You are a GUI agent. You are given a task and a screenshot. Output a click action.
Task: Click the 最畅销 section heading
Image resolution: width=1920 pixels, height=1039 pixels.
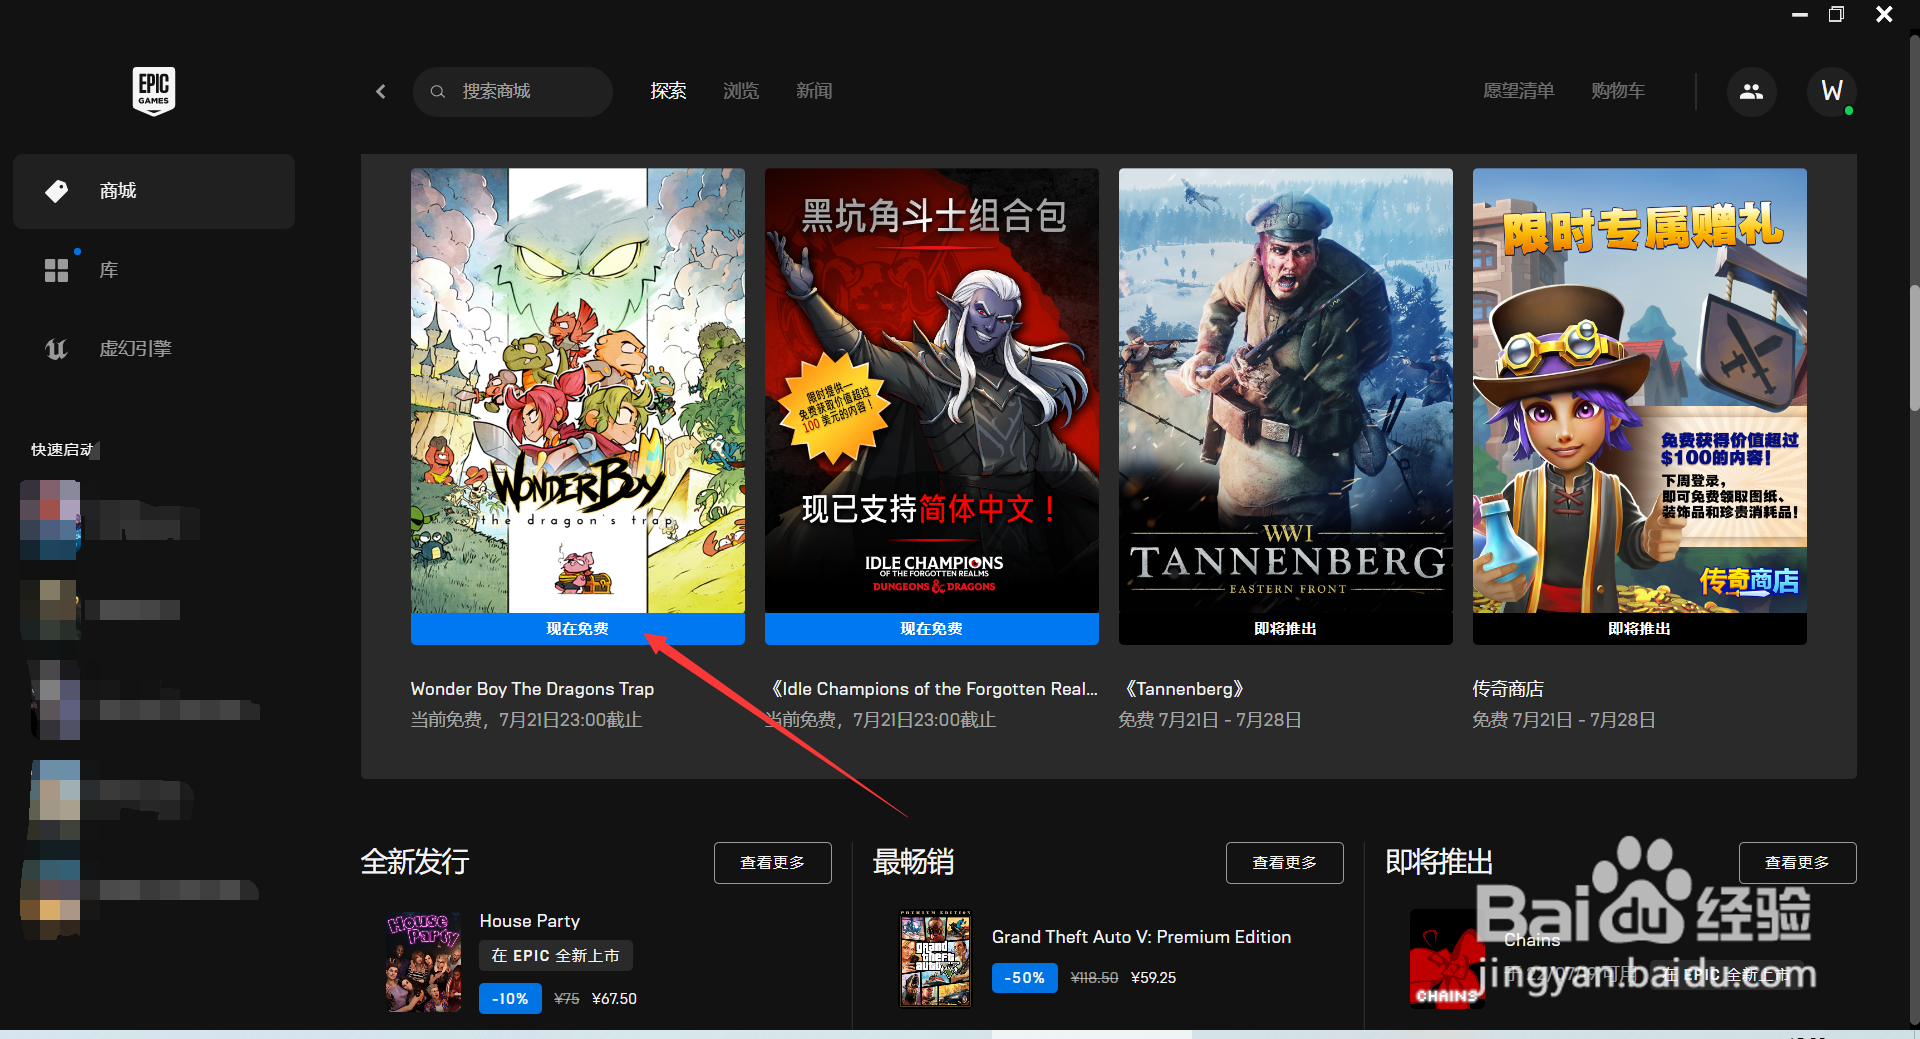click(913, 862)
